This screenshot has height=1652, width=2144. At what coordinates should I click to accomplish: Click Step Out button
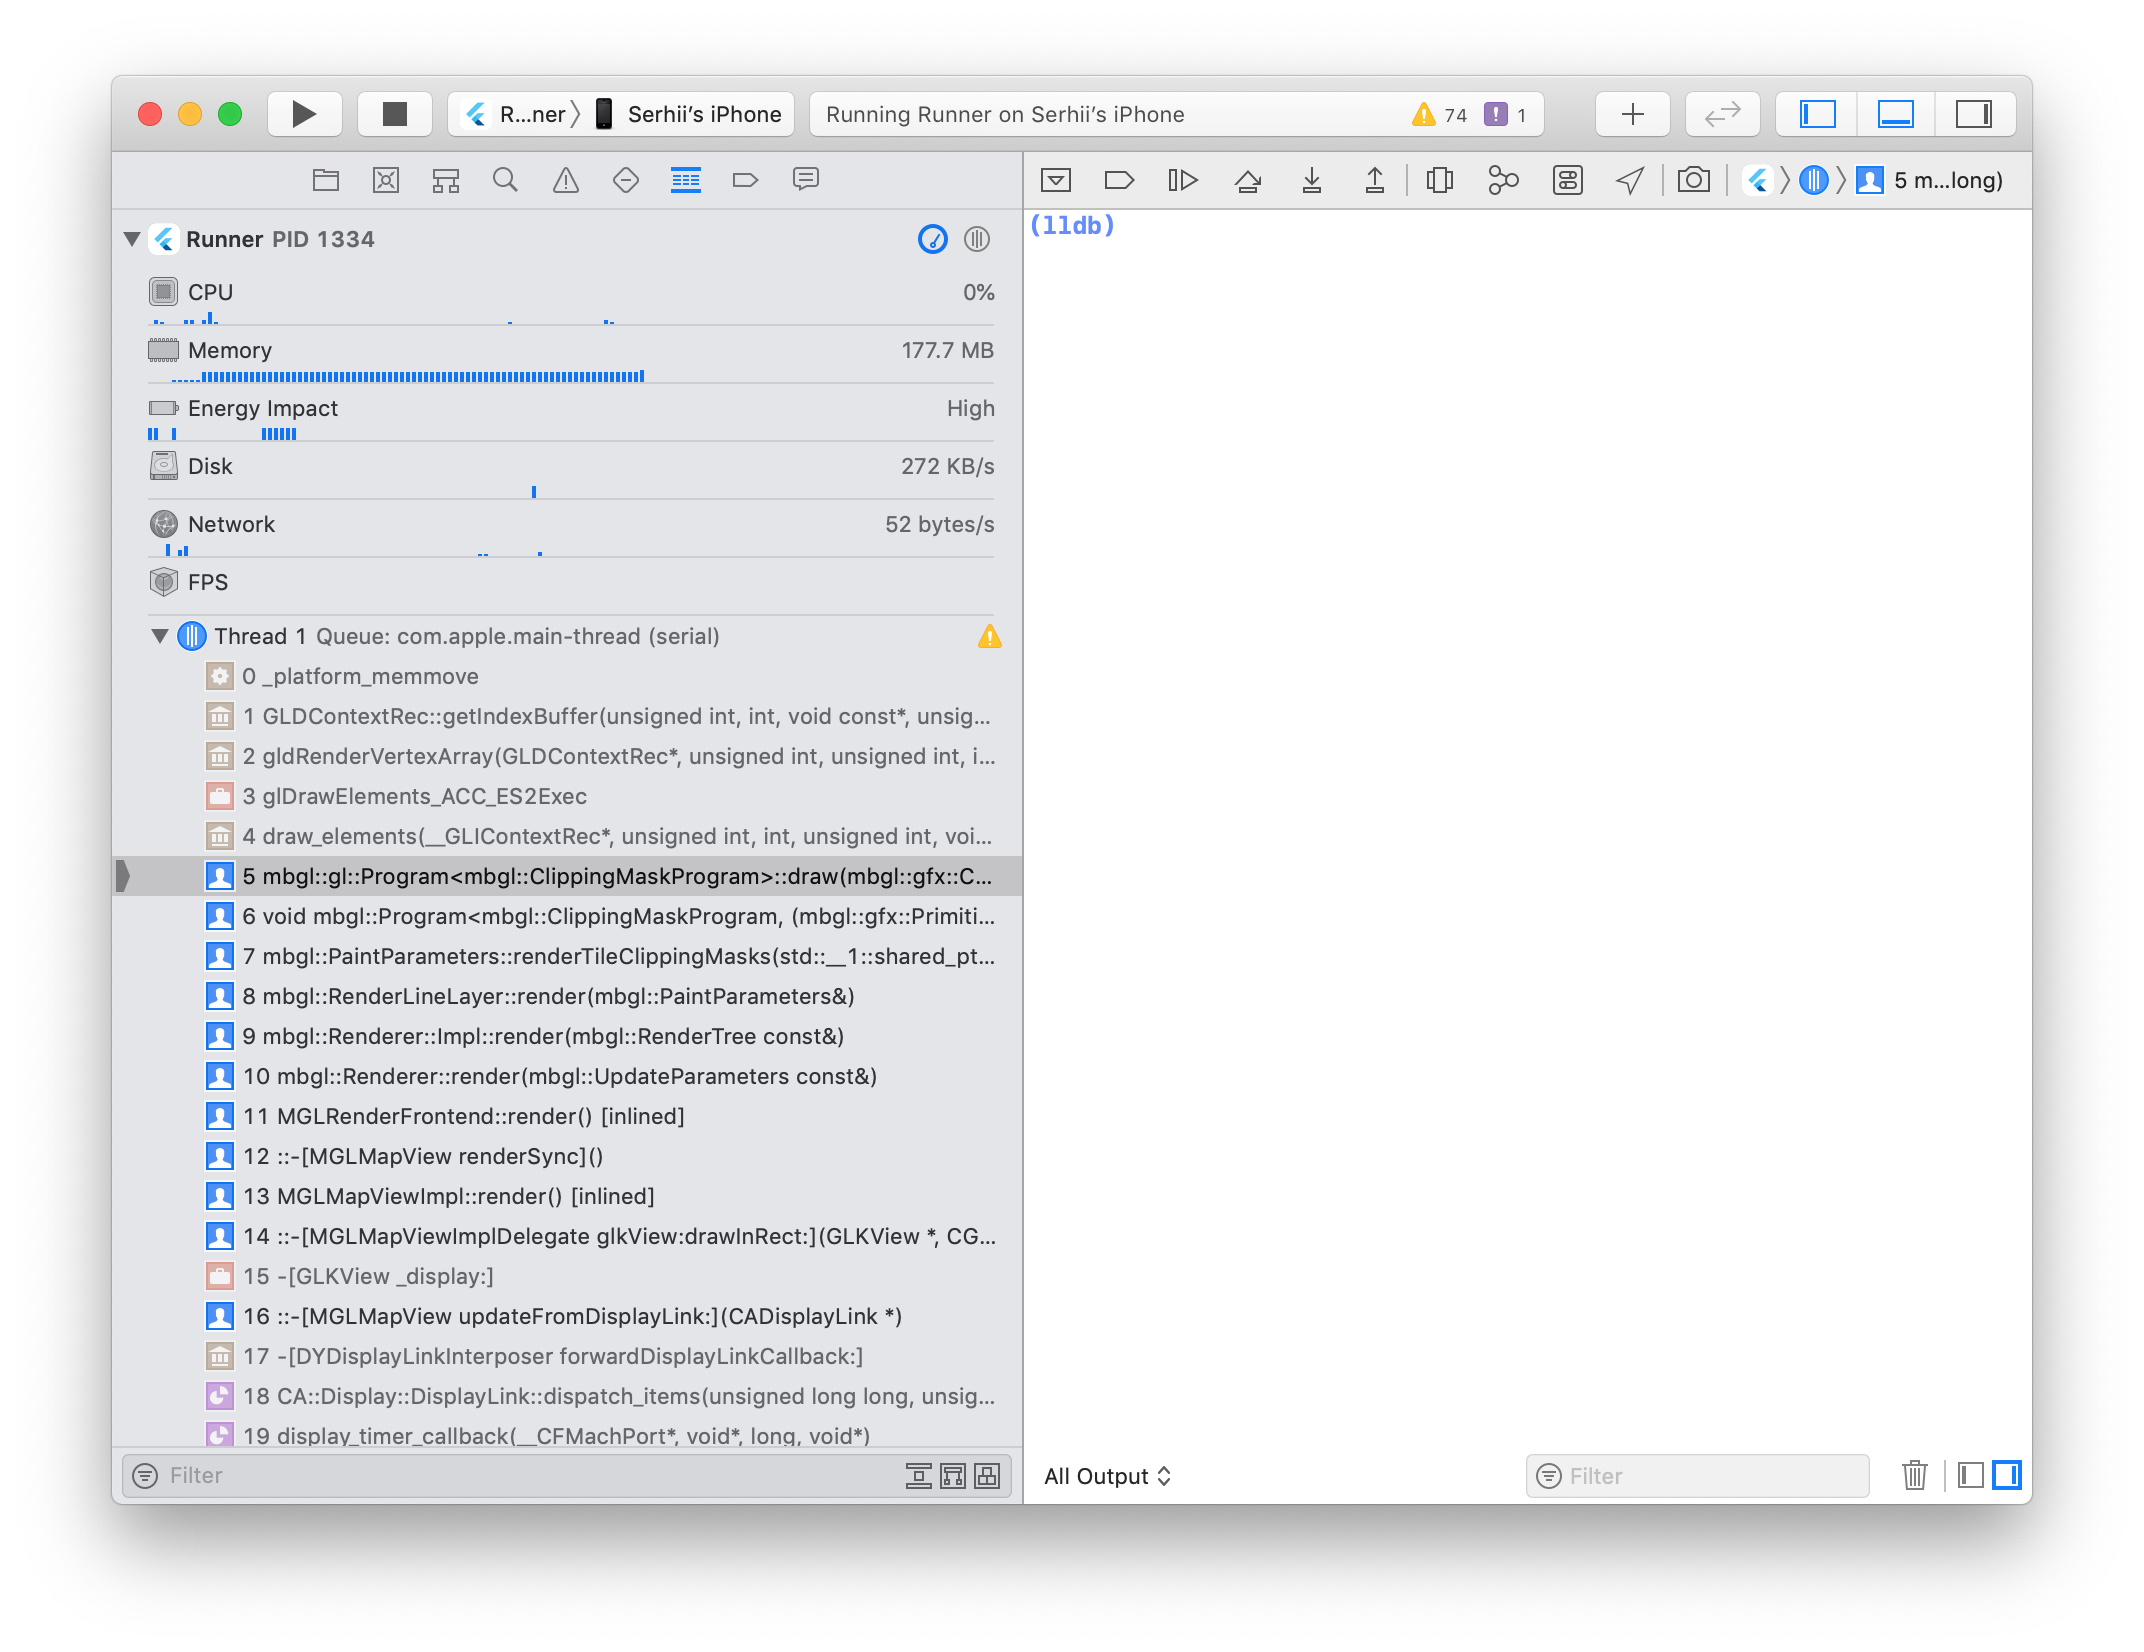coord(1375,180)
